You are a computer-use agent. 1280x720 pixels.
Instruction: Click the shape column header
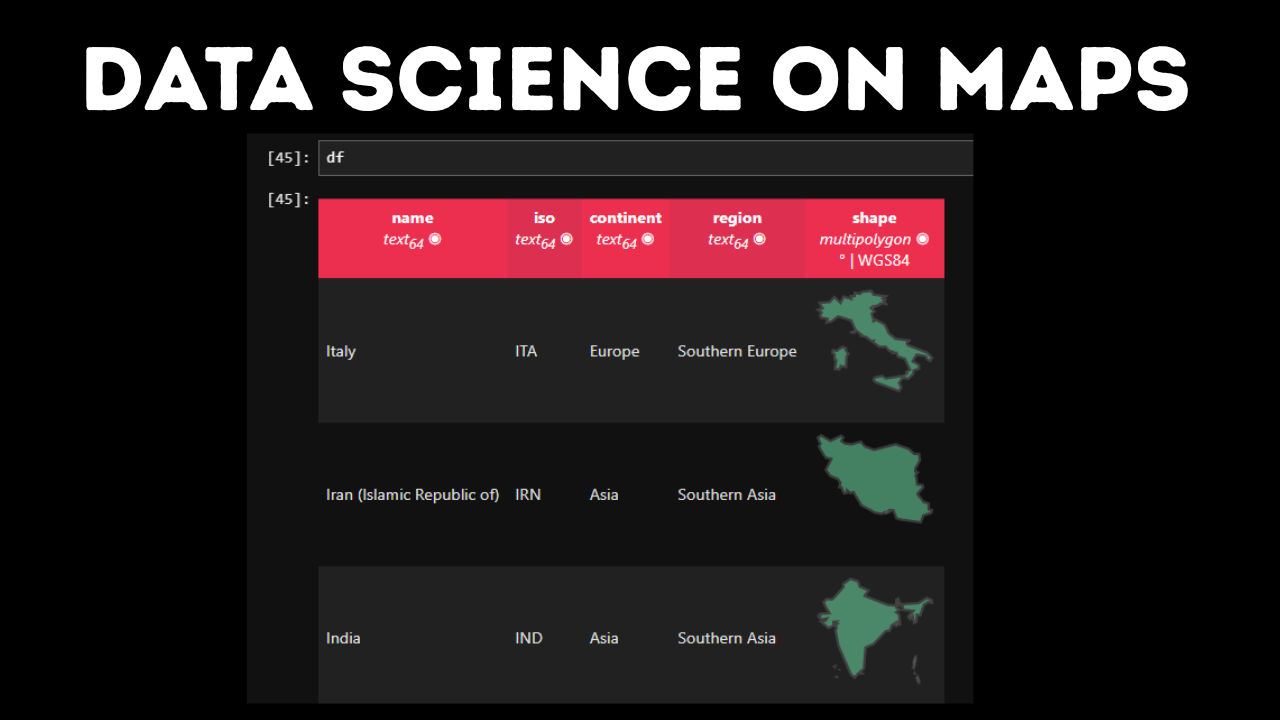(874, 238)
